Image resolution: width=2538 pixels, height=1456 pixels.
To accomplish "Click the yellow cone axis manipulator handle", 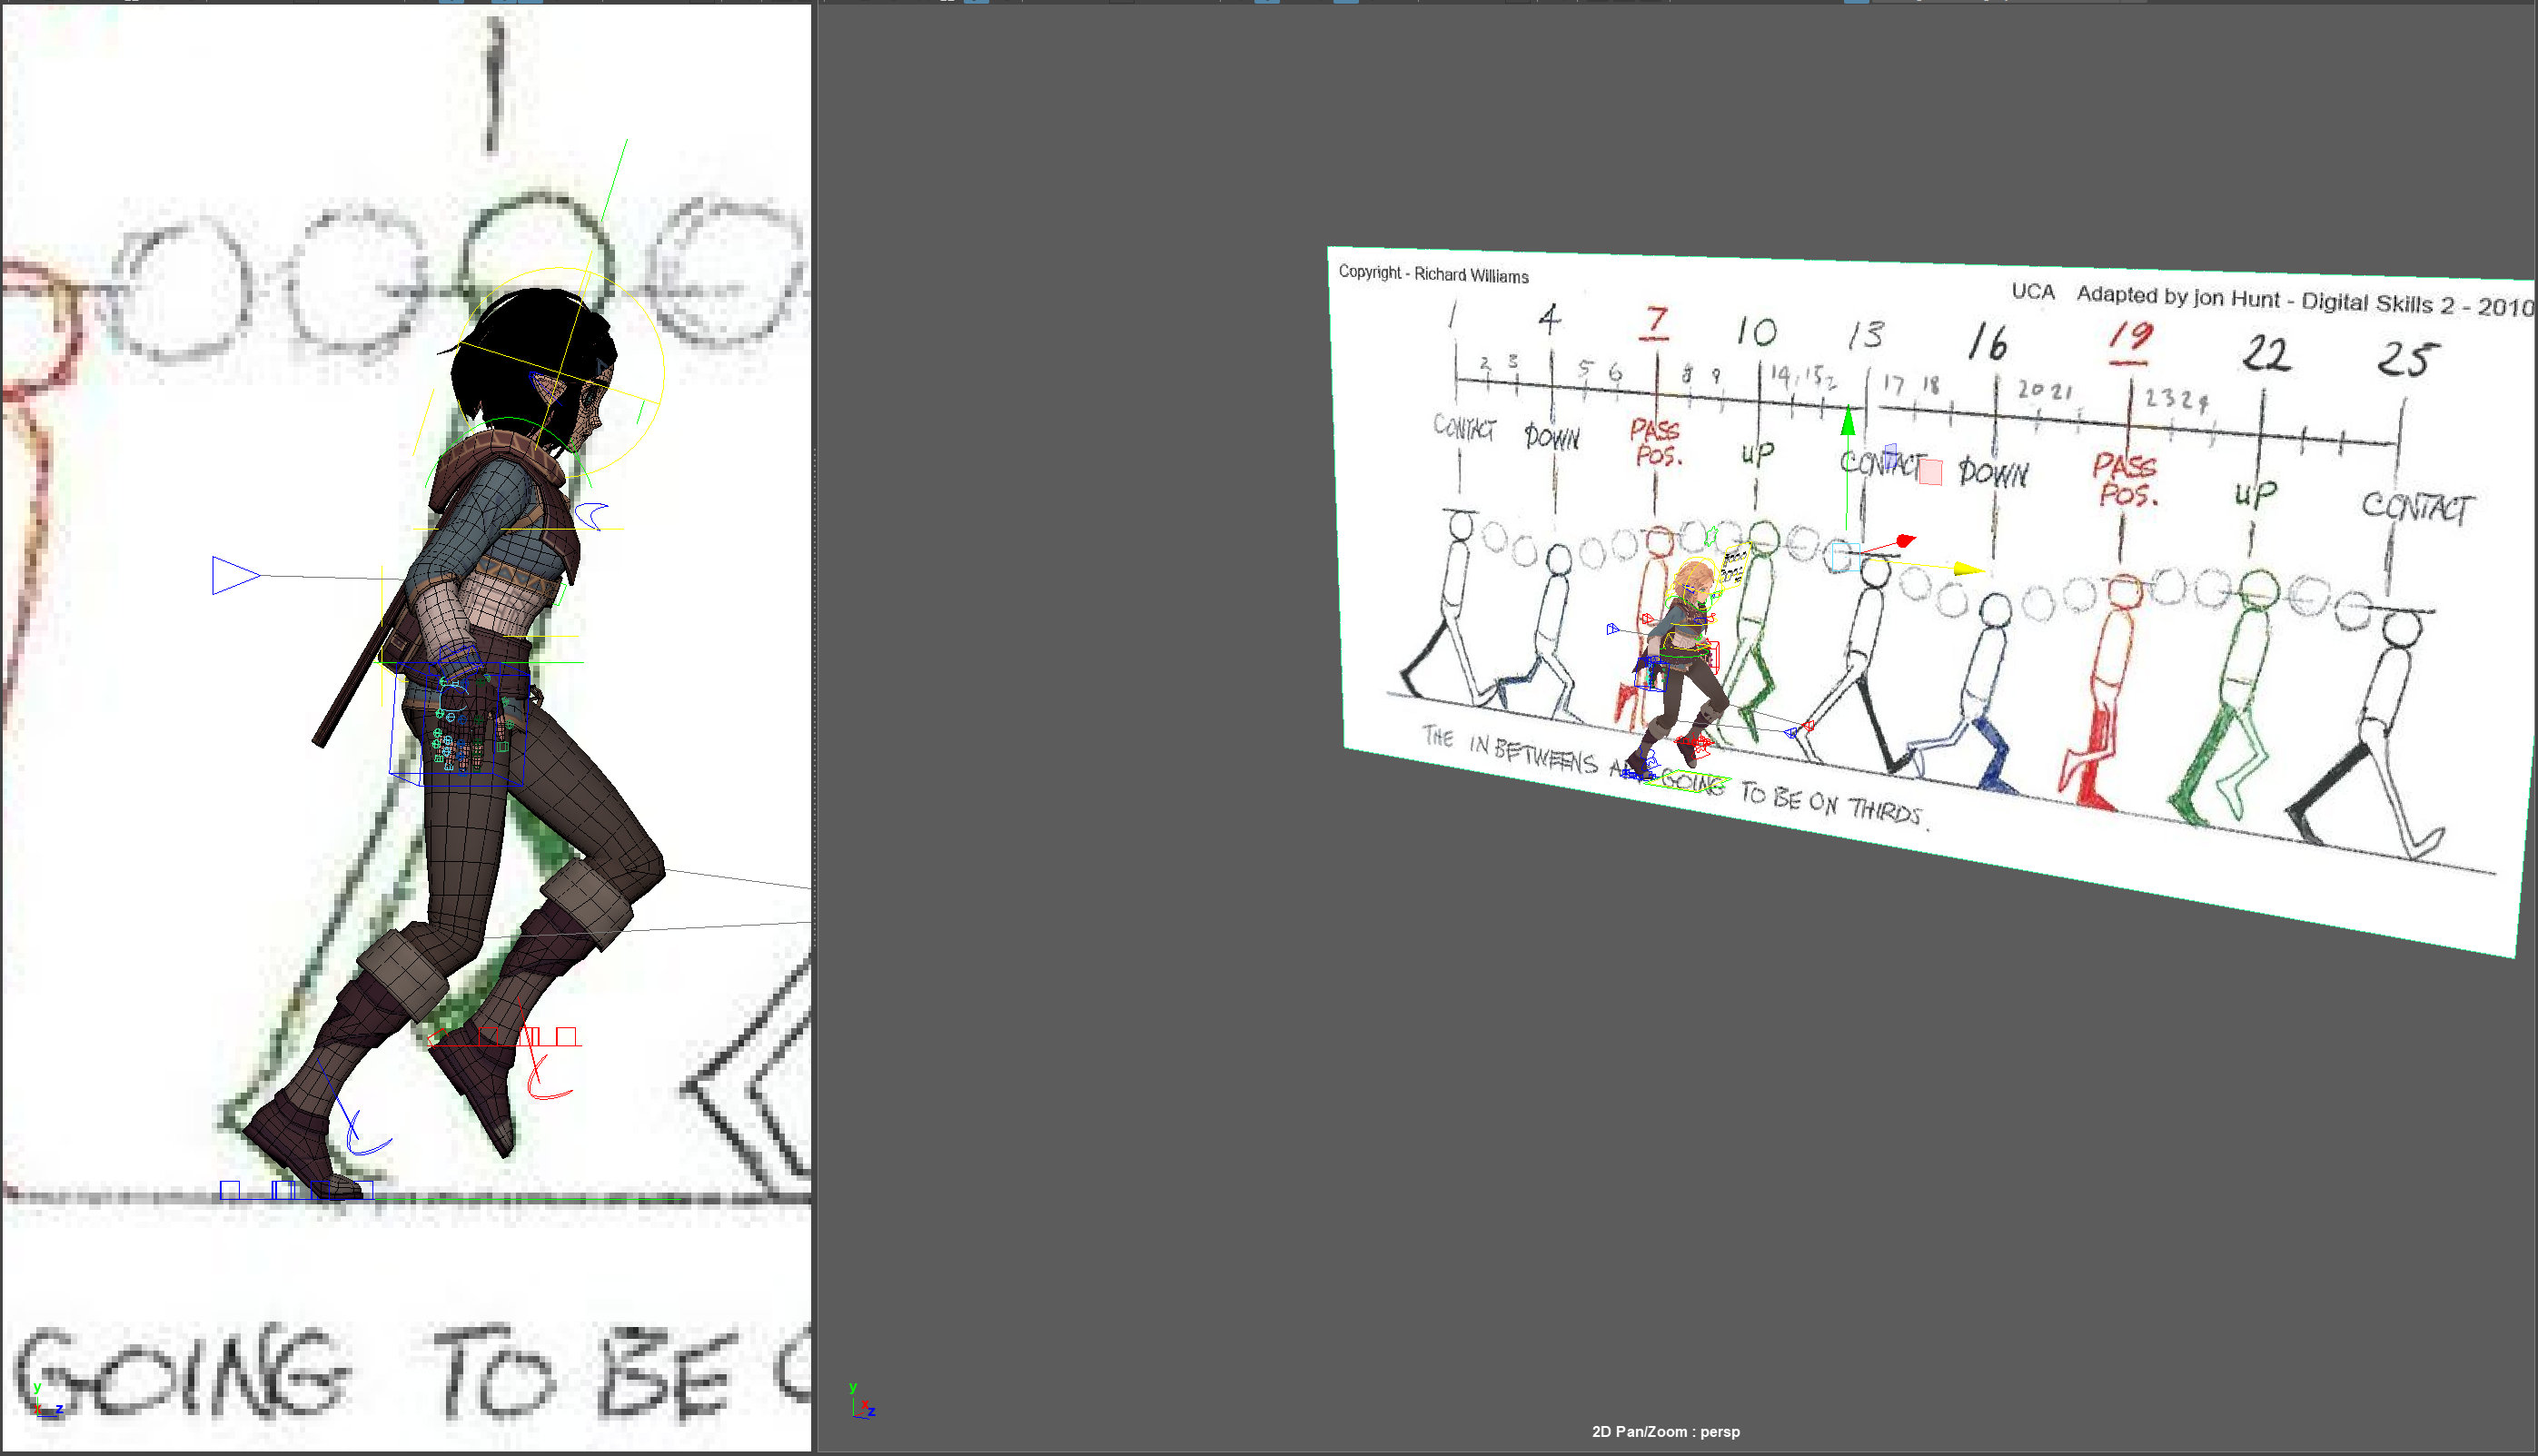I will tap(1967, 569).
